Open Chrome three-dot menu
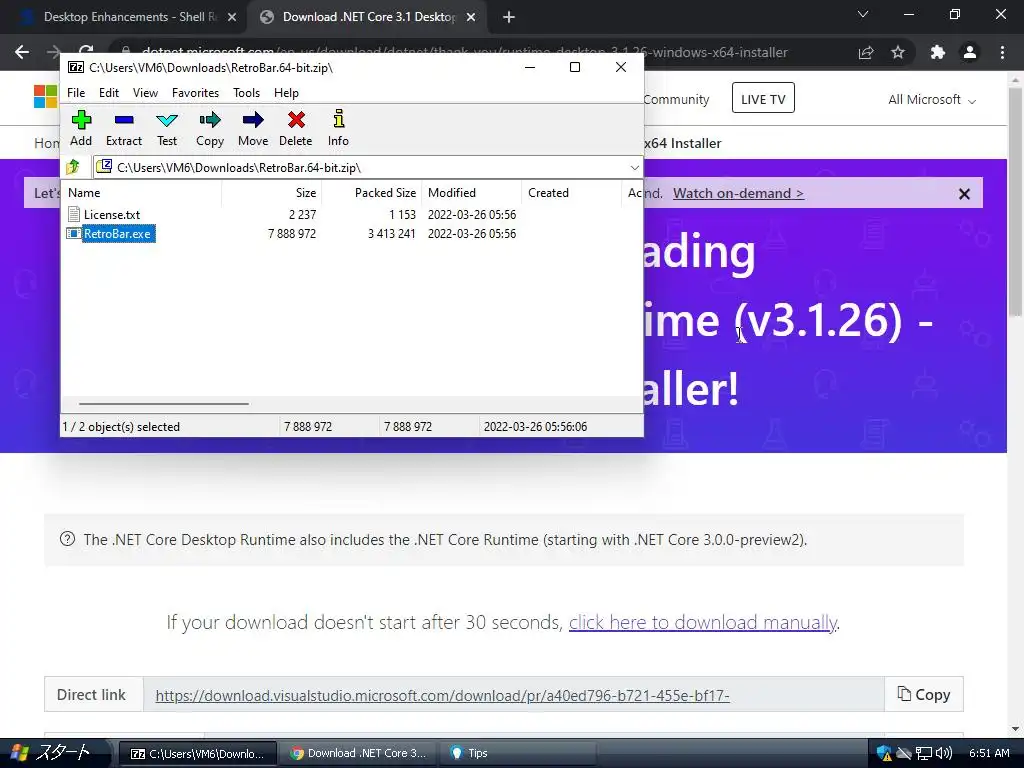 click(1002, 52)
